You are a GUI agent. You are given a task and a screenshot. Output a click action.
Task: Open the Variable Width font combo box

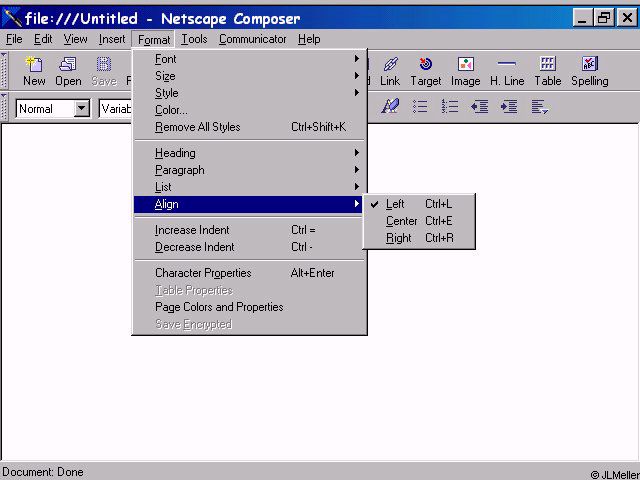point(116,109)
